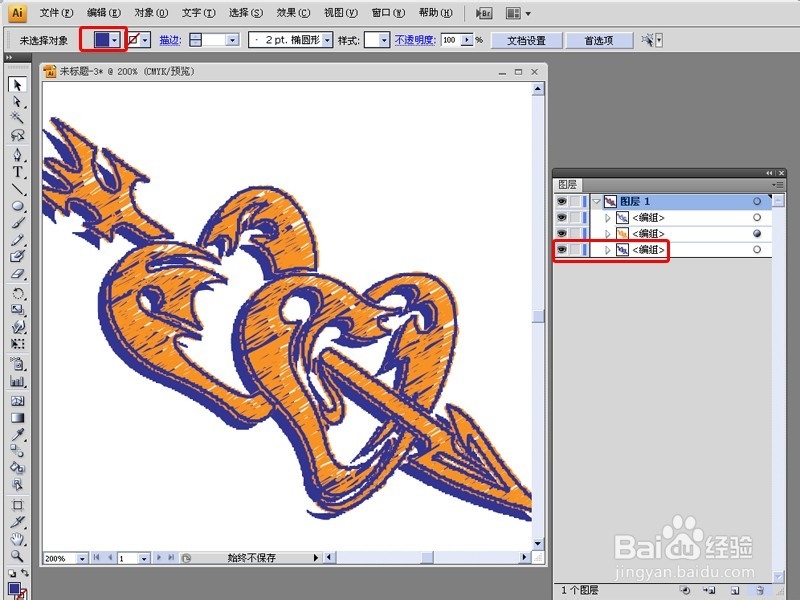Click the 首选项 button
The image size is (800, 600).
coord(598,40)
